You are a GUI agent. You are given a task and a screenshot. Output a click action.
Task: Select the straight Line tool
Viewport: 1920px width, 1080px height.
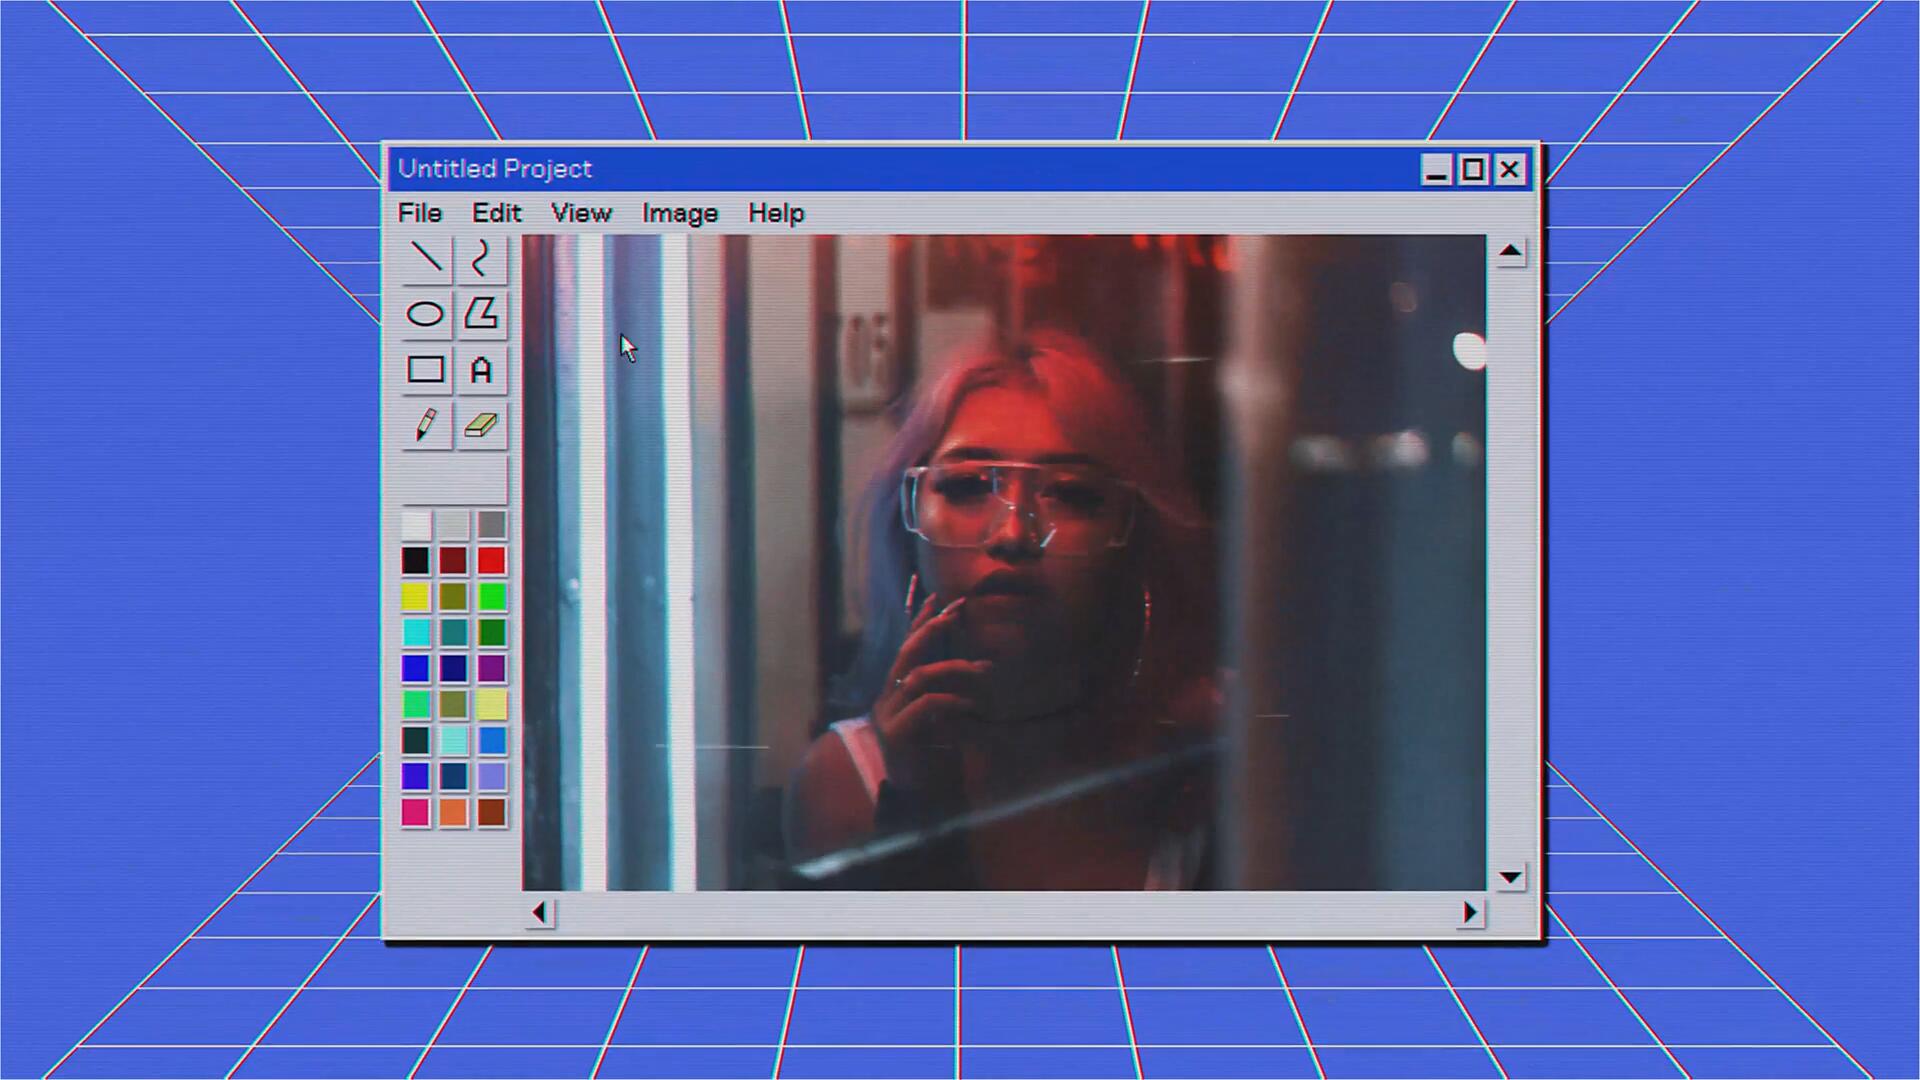pyautogui.click(x=426, y=258)
